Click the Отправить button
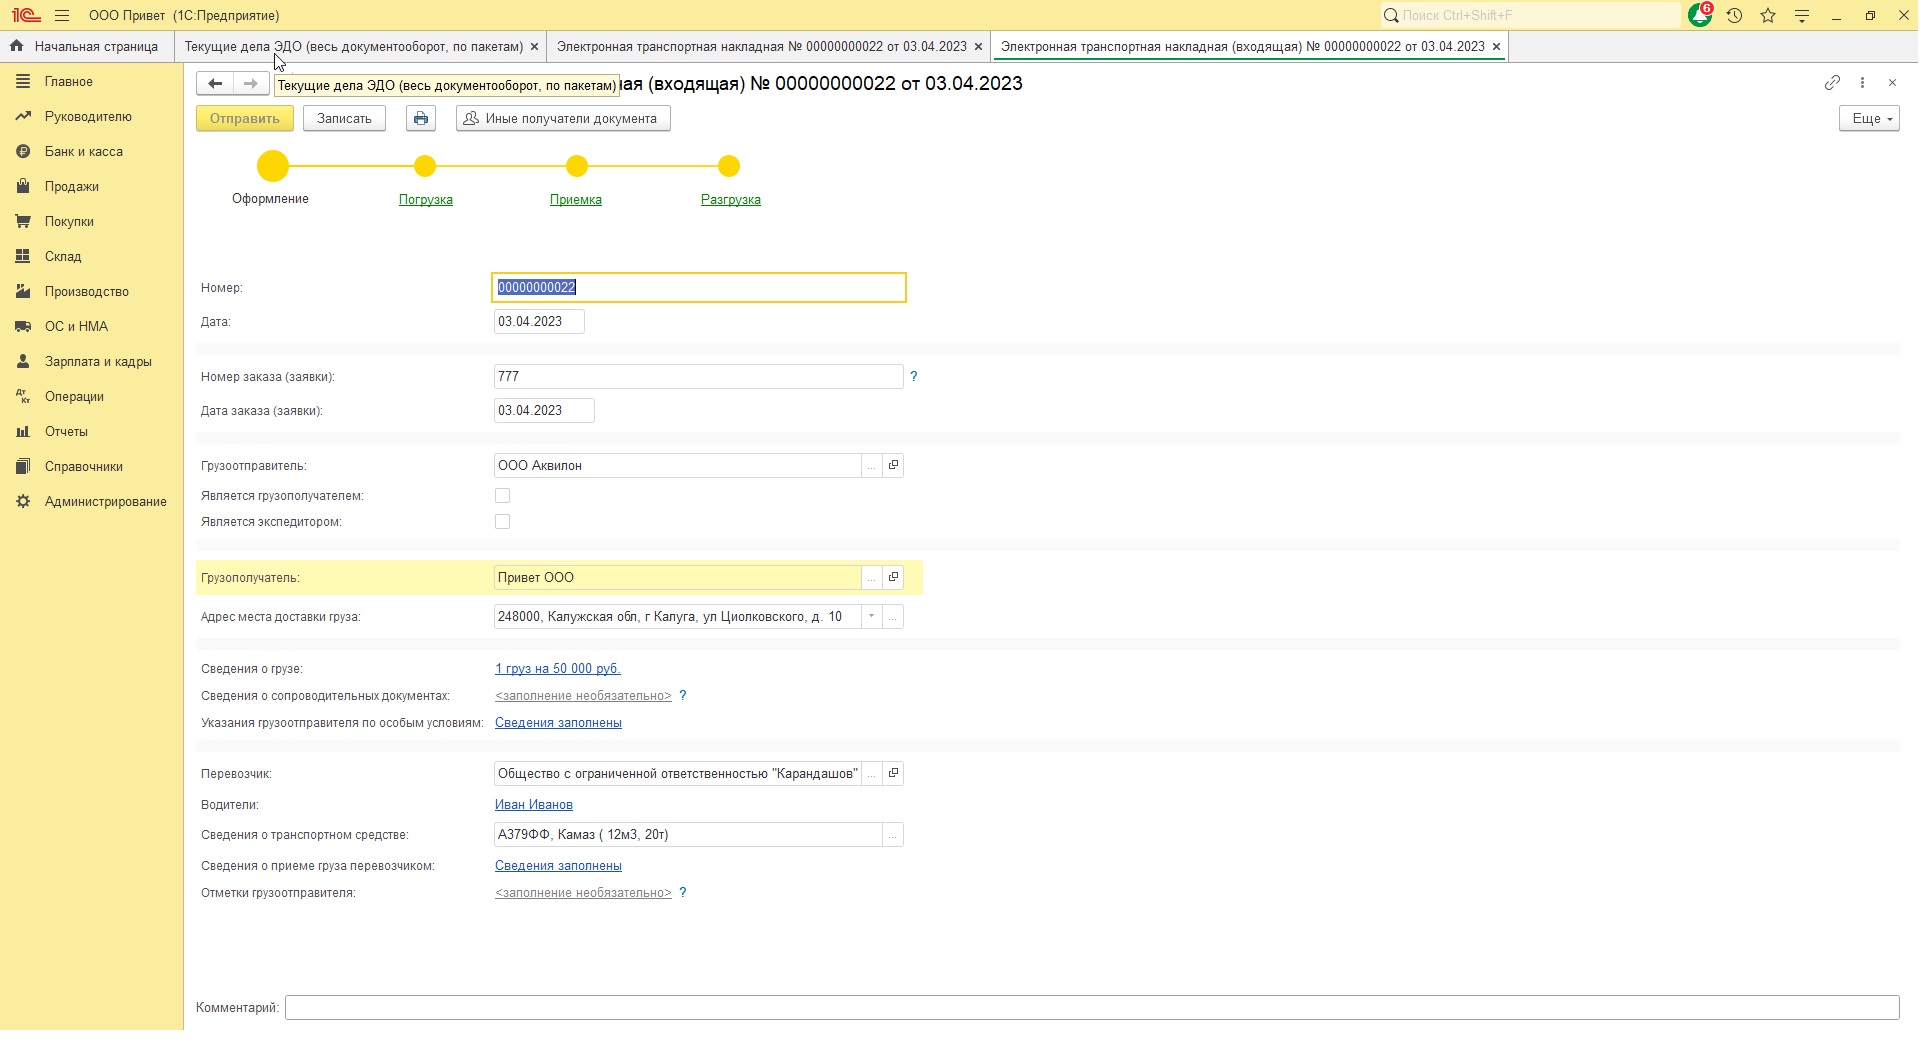 tap(245, 119)
